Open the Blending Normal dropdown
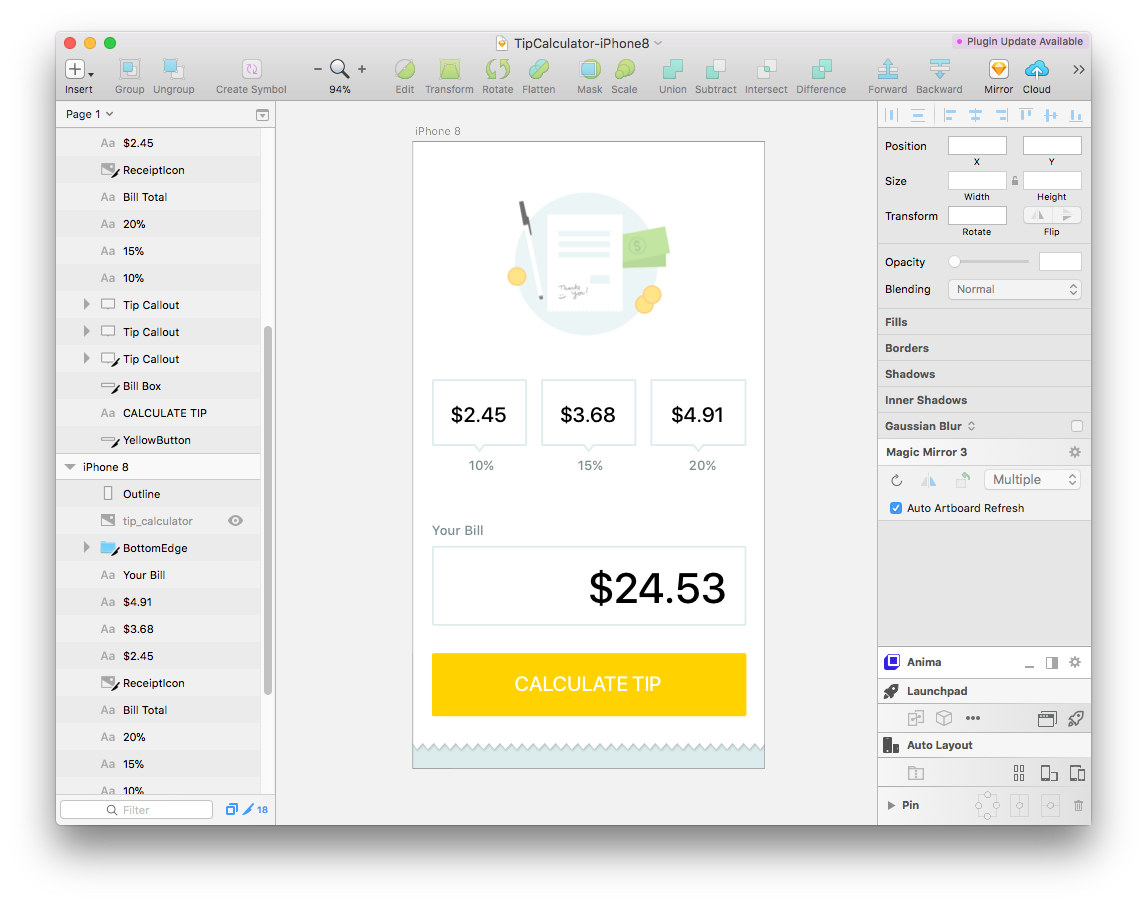1147x905 pixels. (1015, 289)
